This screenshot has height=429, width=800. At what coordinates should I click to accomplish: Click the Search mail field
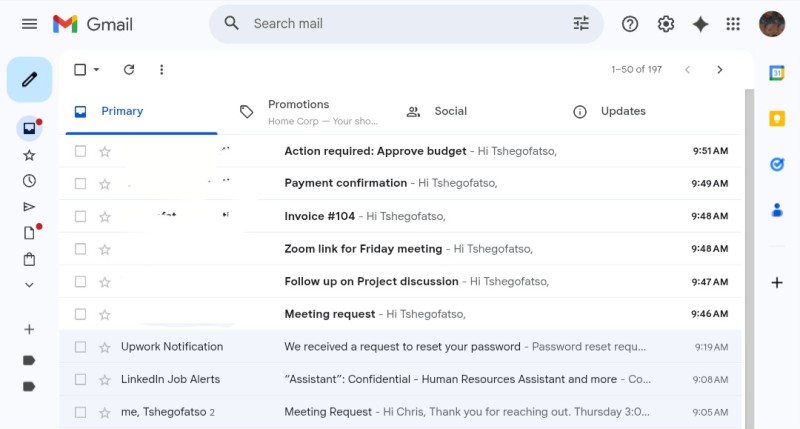tap(400, 24)
